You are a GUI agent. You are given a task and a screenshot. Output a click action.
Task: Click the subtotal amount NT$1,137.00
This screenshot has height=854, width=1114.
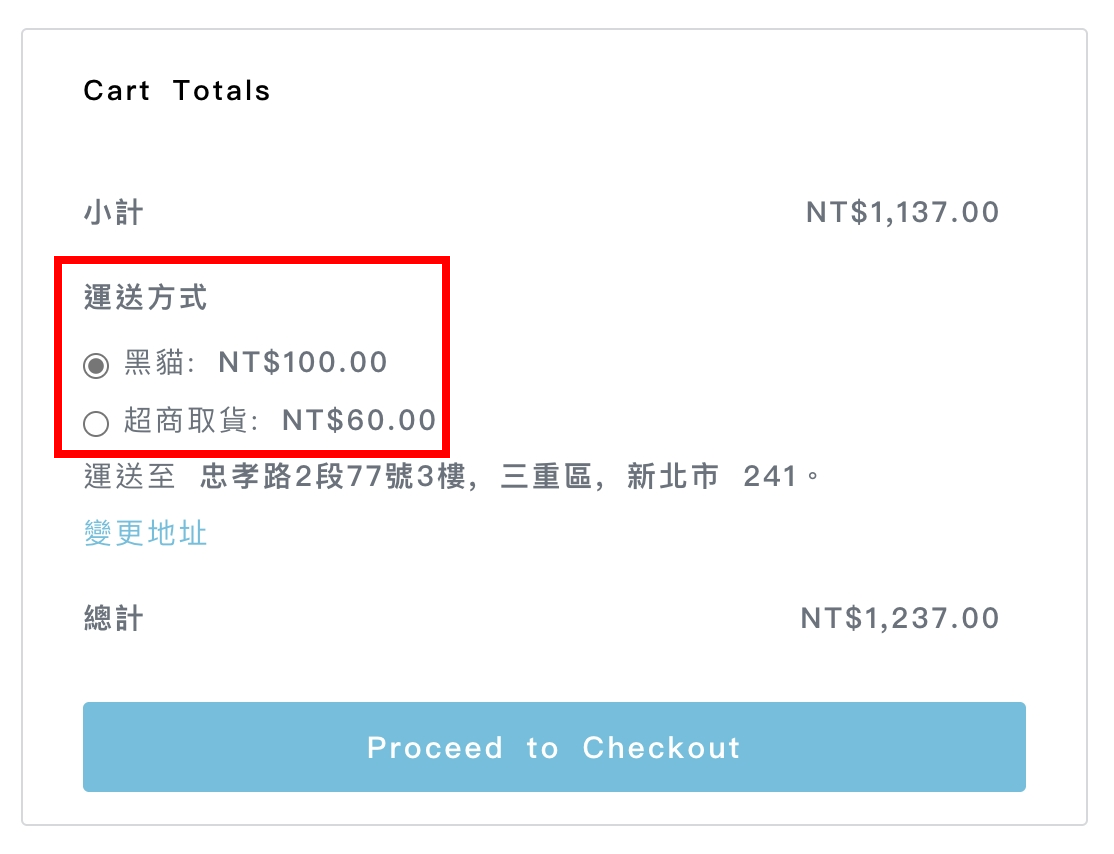point(902,213)
